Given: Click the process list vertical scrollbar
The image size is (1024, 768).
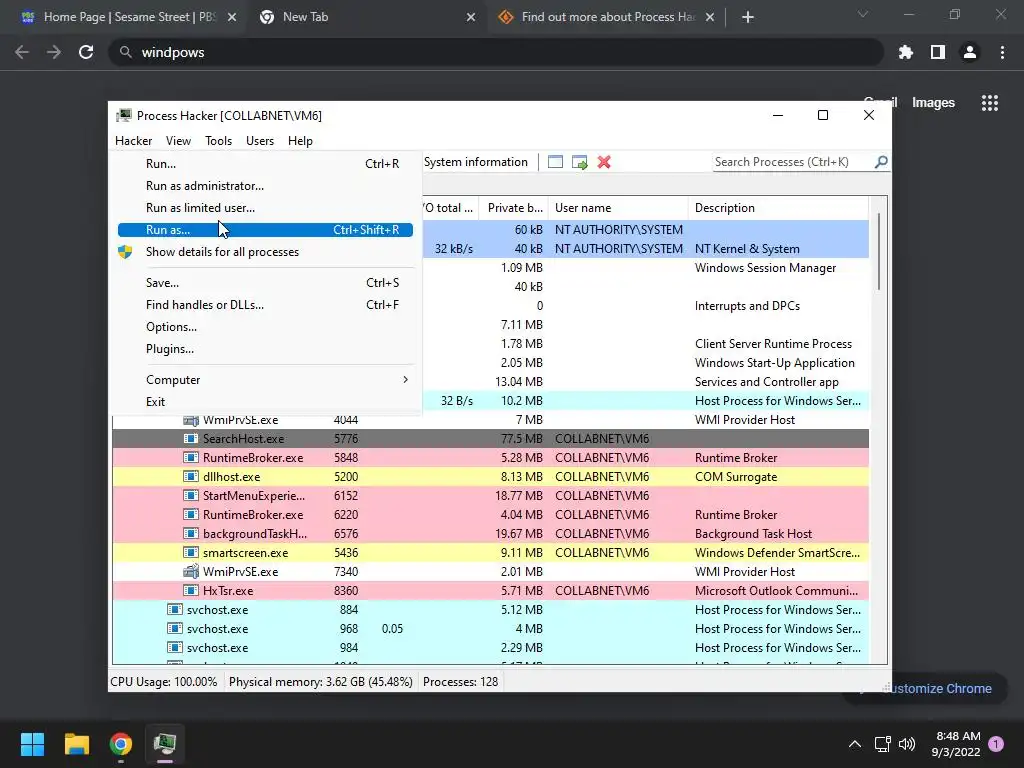Looking at the screenshot, I should (878, 252).
